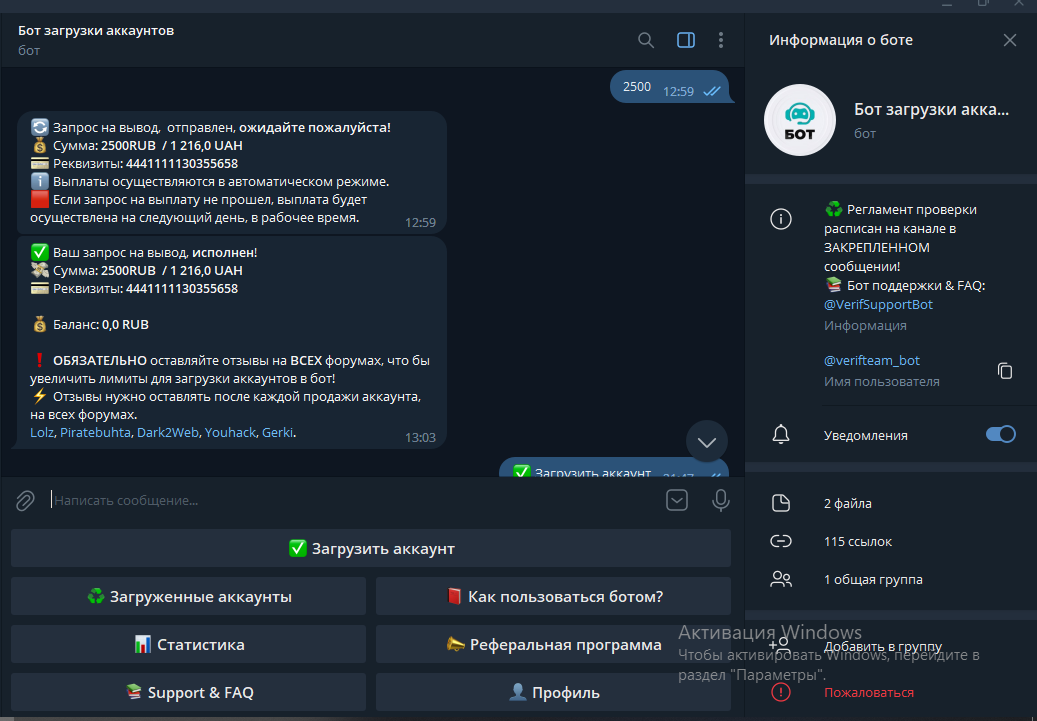1037x721 pixels.
Task: Click the paperclip attach file icon
Action: click(x=25, y=500)
